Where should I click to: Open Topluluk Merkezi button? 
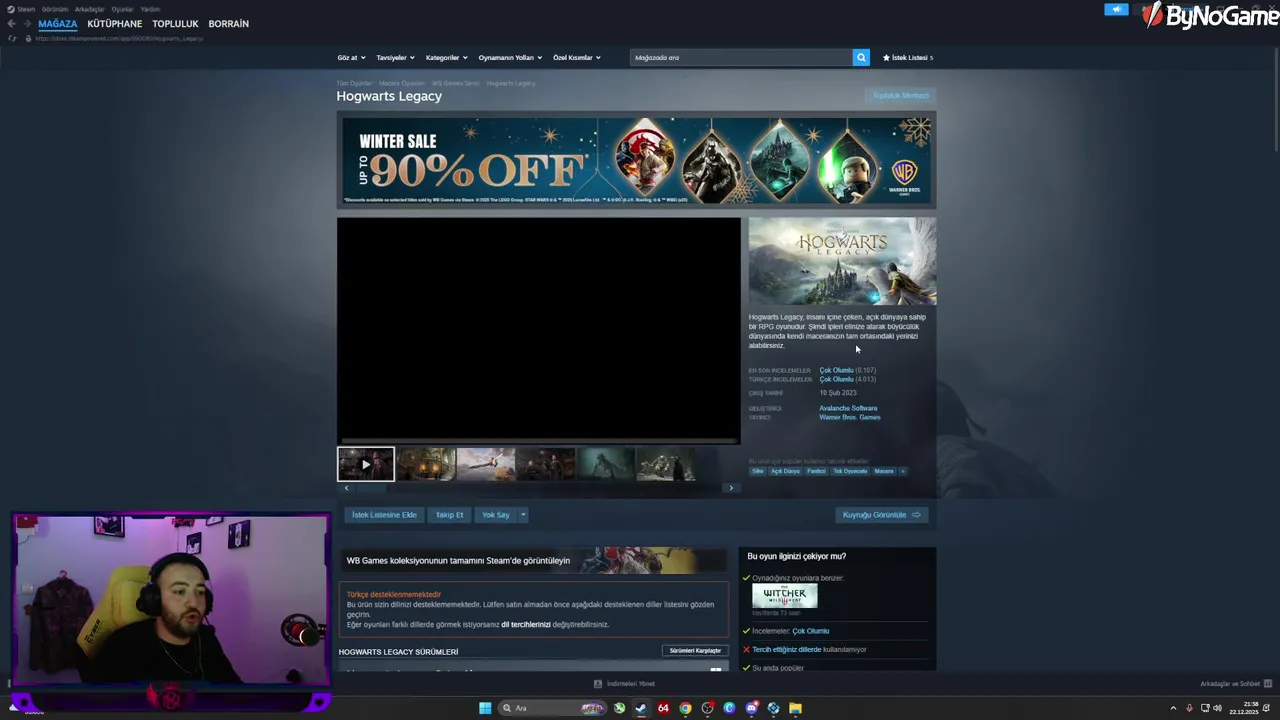901,96
